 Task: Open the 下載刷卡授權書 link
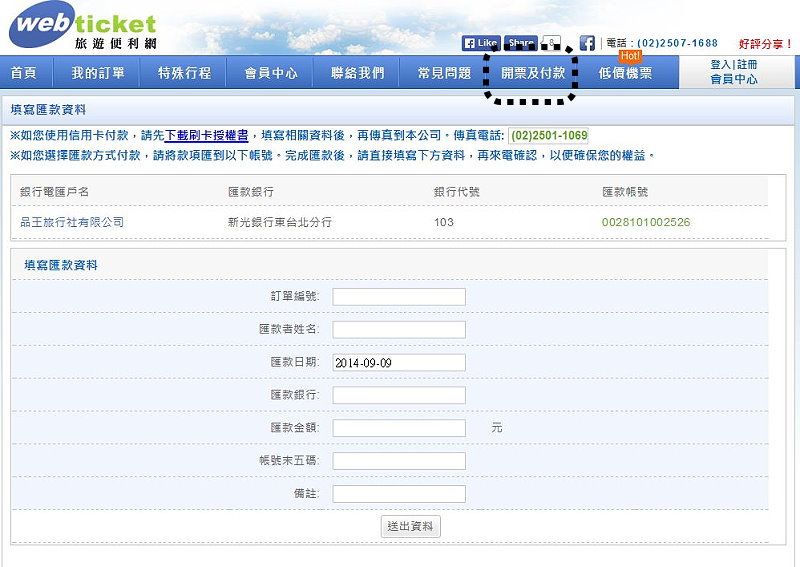point(206,135)
